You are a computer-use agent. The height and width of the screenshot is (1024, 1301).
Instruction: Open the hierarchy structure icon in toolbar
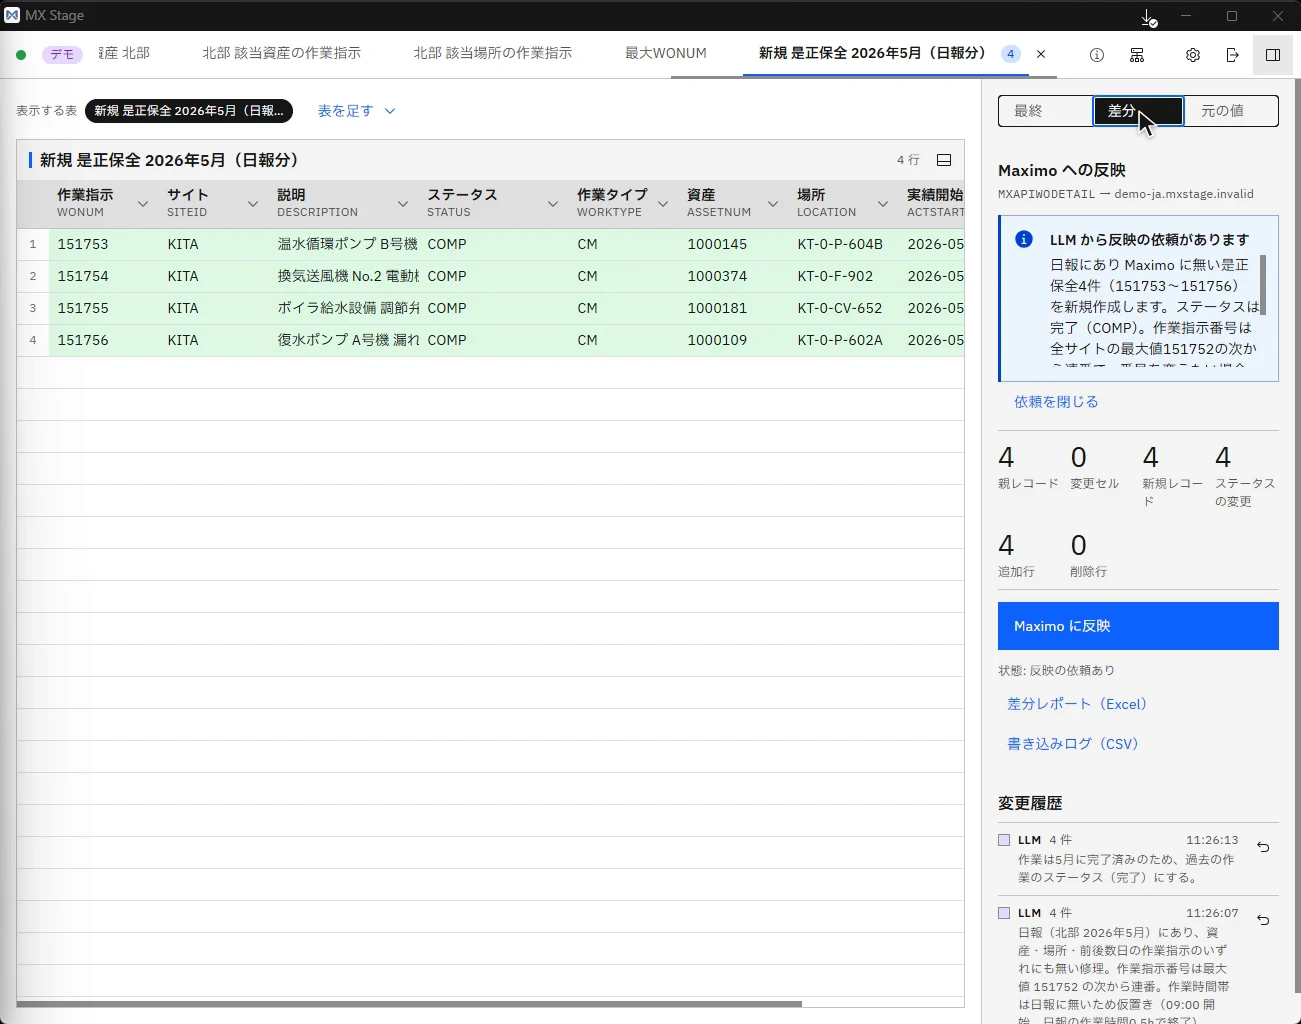click(x=1137, y=55)
